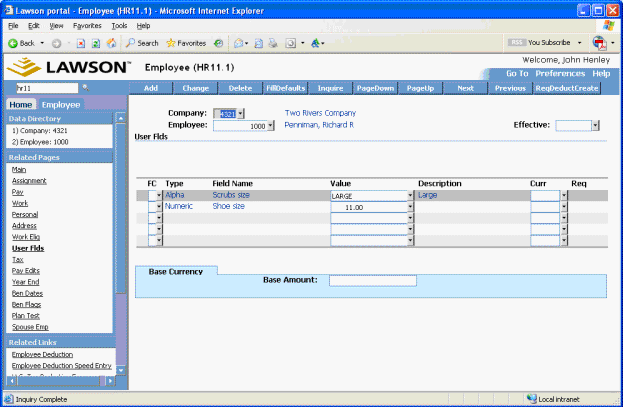This screenshot has height=407, width=623.
Task: Open the Tools menu
Action: pyautogui.click(x=119, y=26)
